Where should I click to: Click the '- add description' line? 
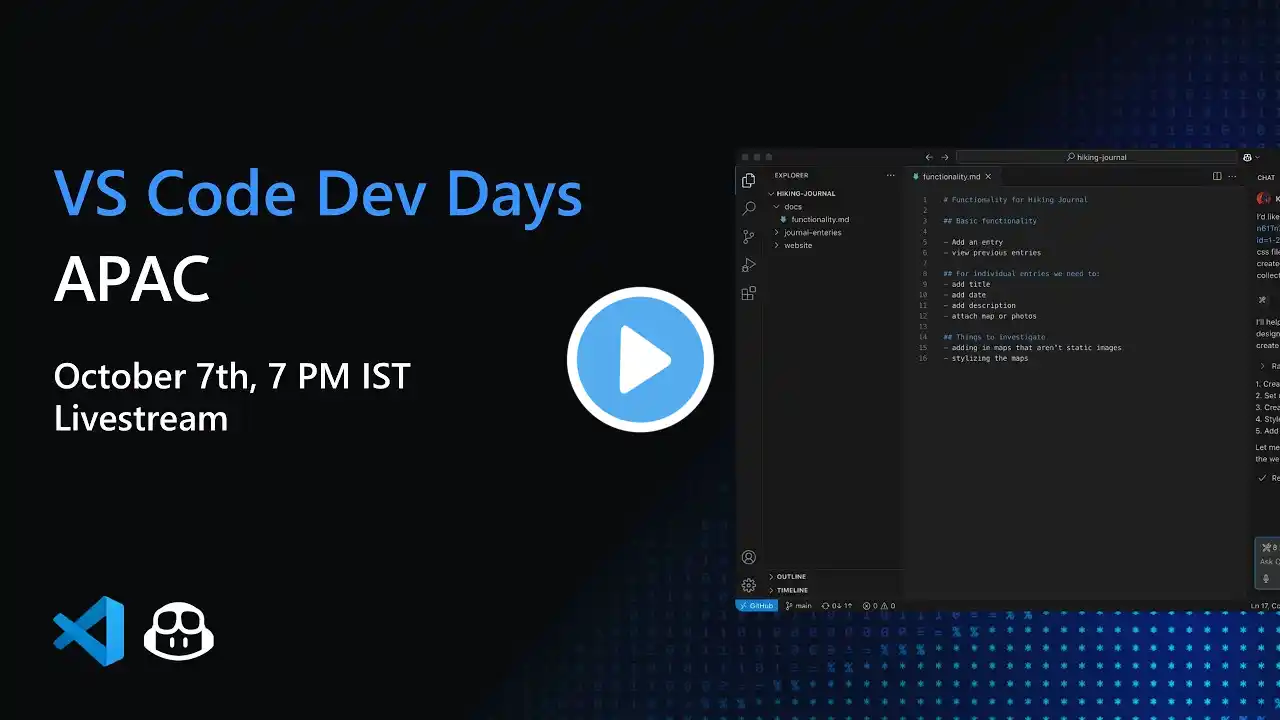pyautogui.click(x=979, y=306)
